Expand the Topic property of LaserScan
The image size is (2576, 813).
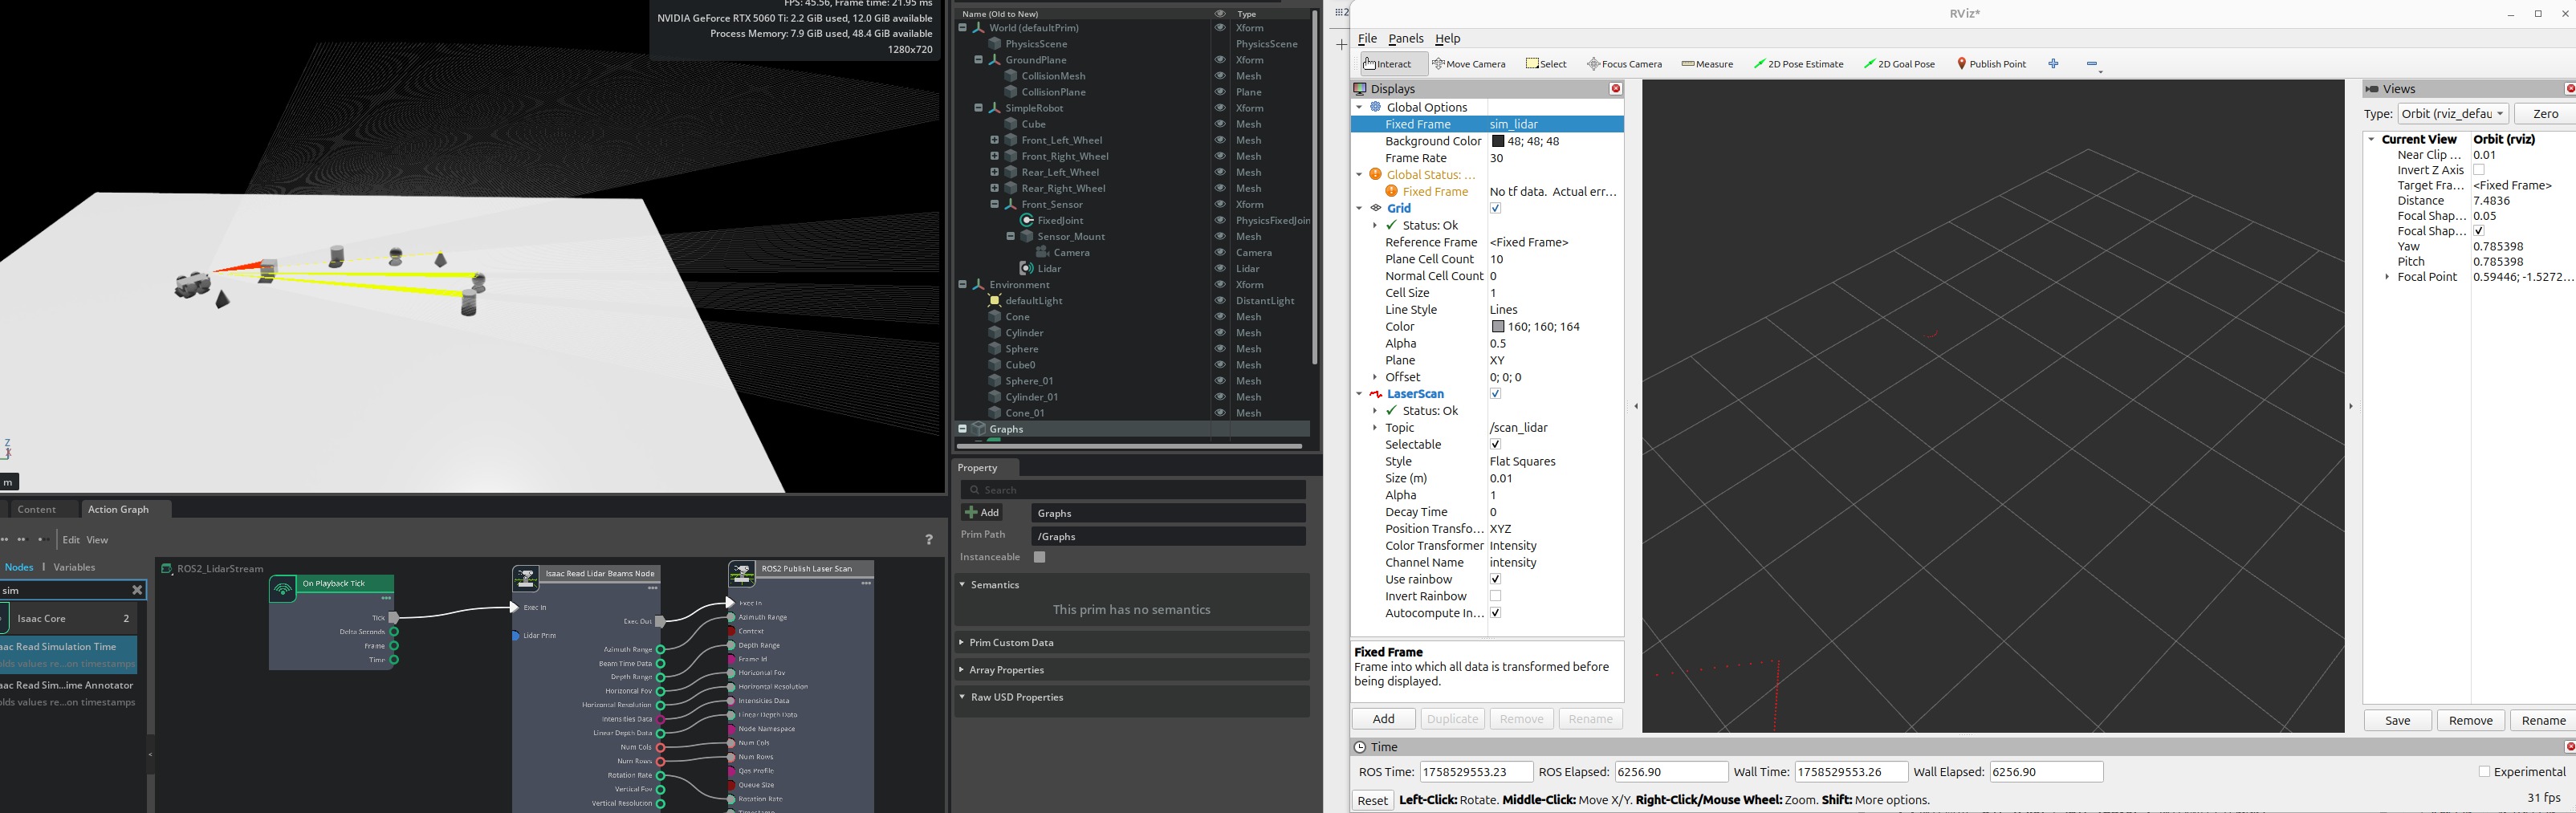click(x=1375, y=428)
